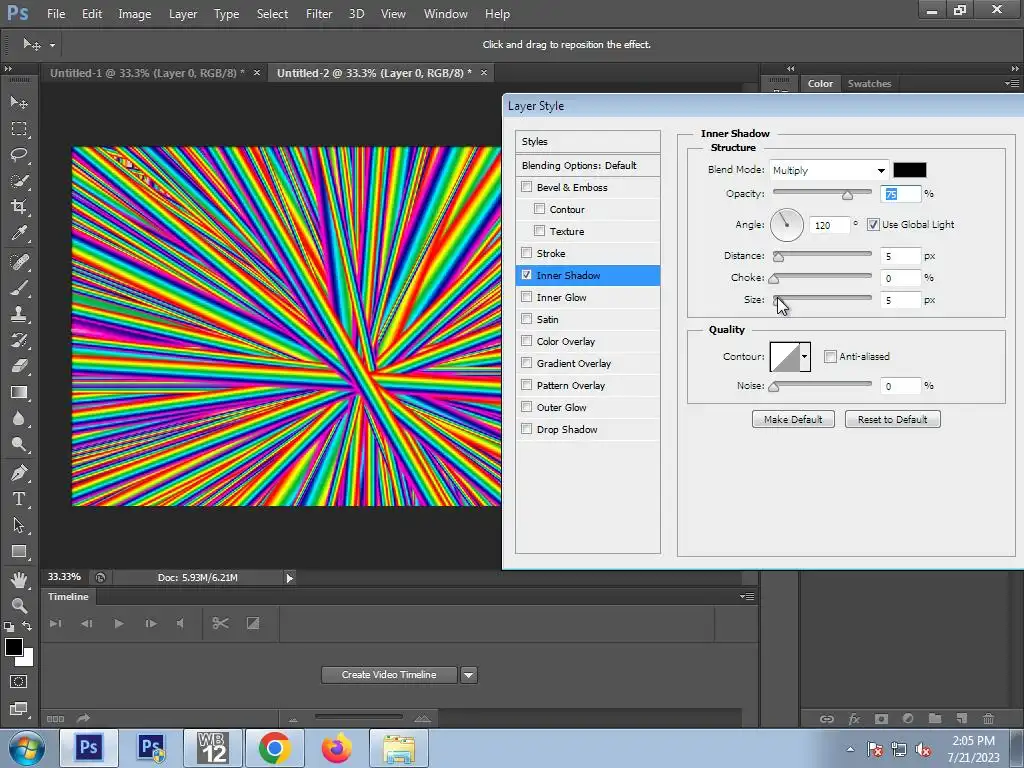Show hidden system tray icons

pos(850,749)
